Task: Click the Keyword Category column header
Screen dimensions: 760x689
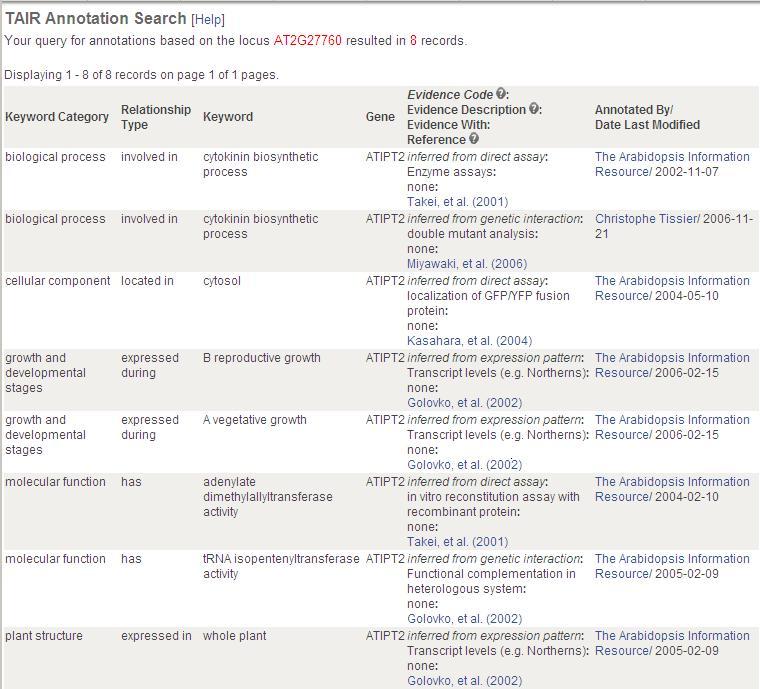Action: (x=57, y=117)
